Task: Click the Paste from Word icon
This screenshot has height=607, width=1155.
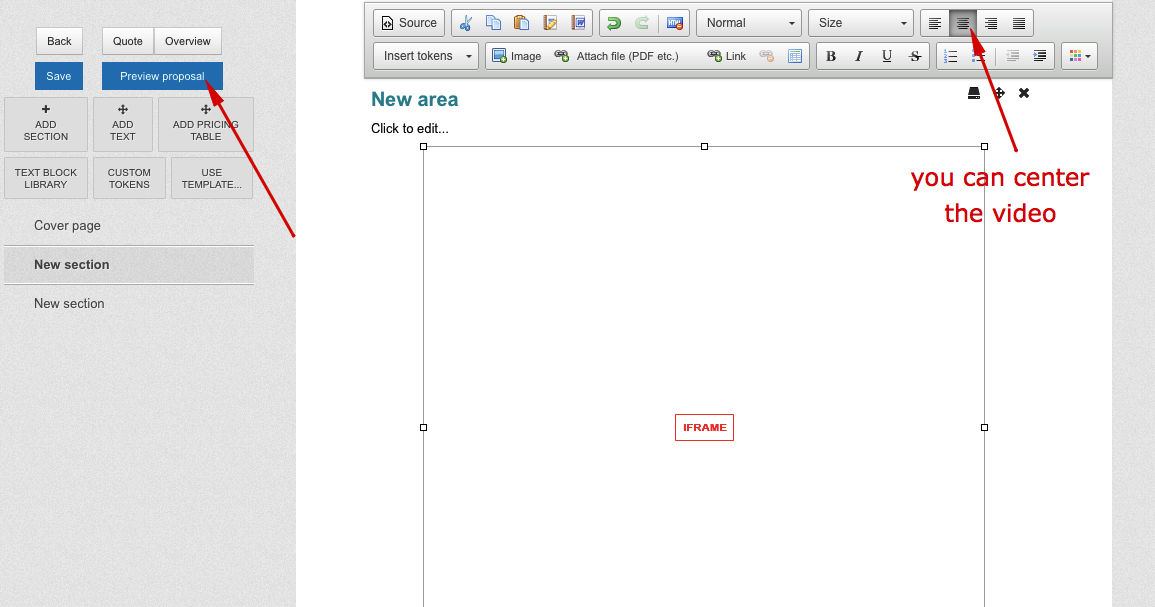Action: (578, 23)
